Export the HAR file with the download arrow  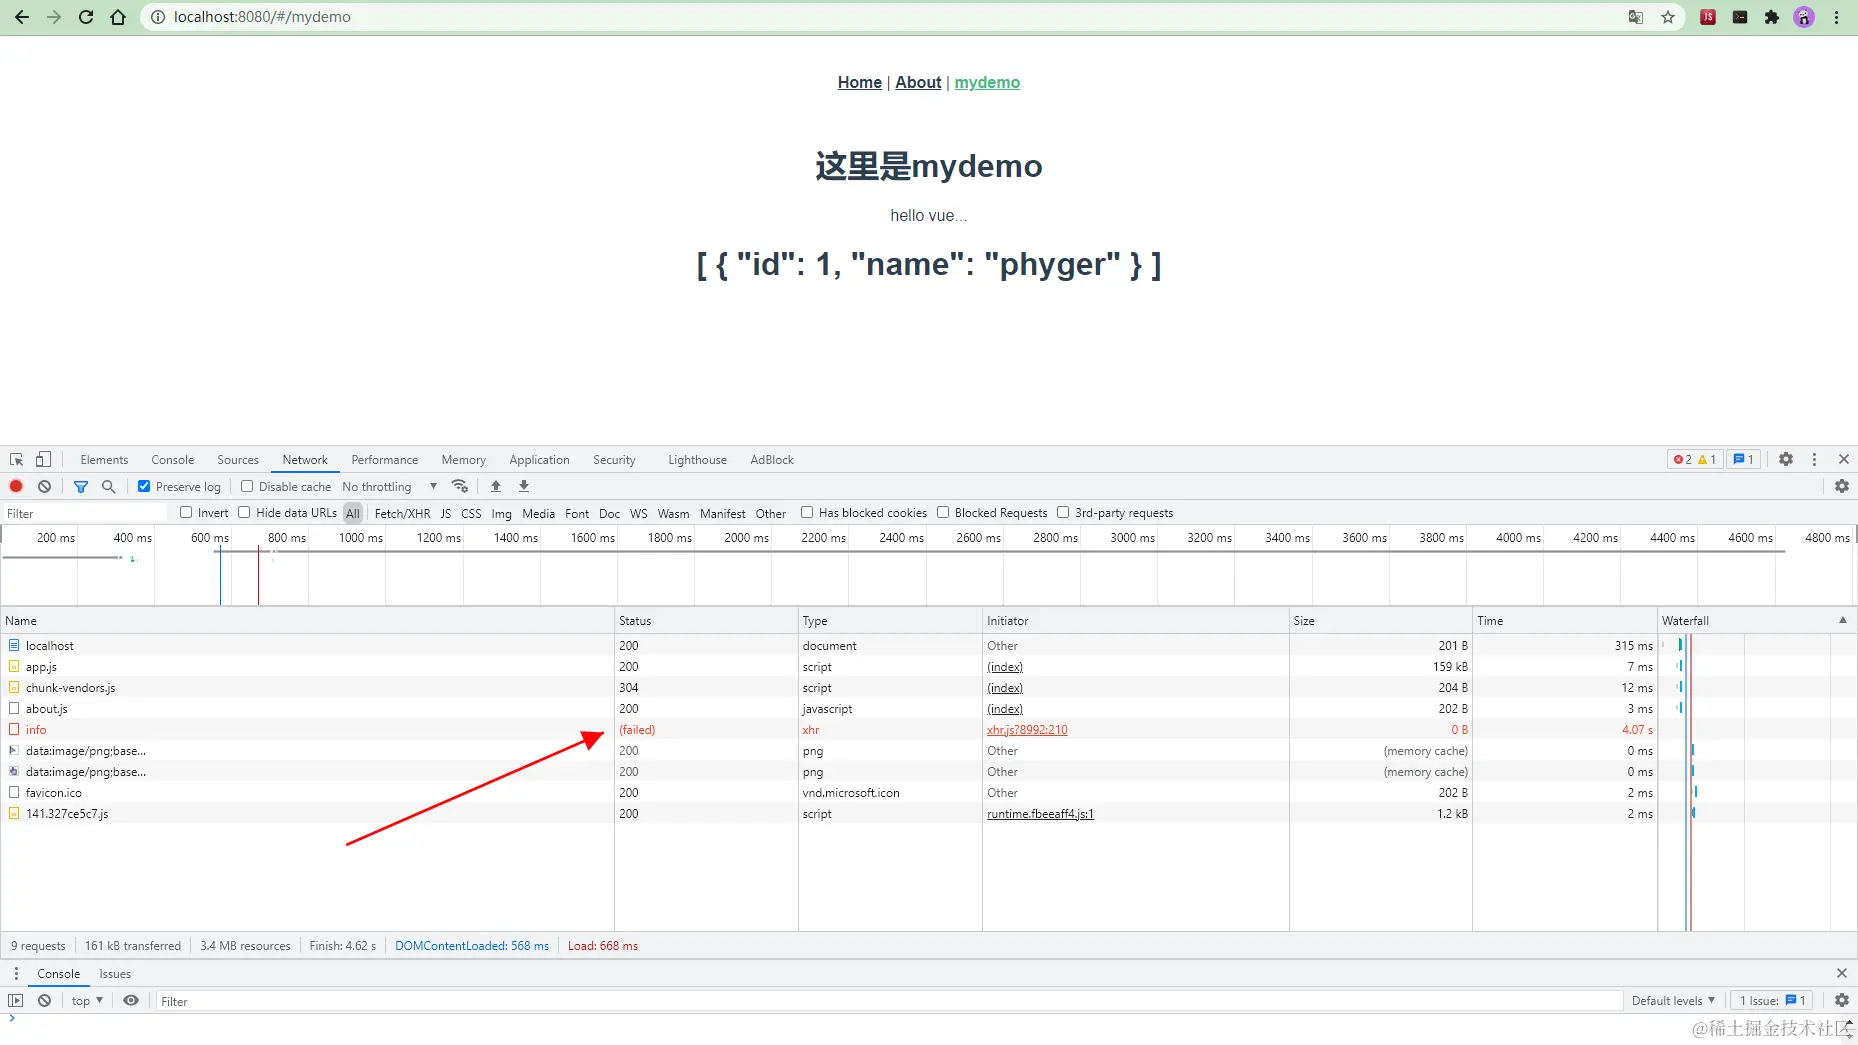coord(524,486)
